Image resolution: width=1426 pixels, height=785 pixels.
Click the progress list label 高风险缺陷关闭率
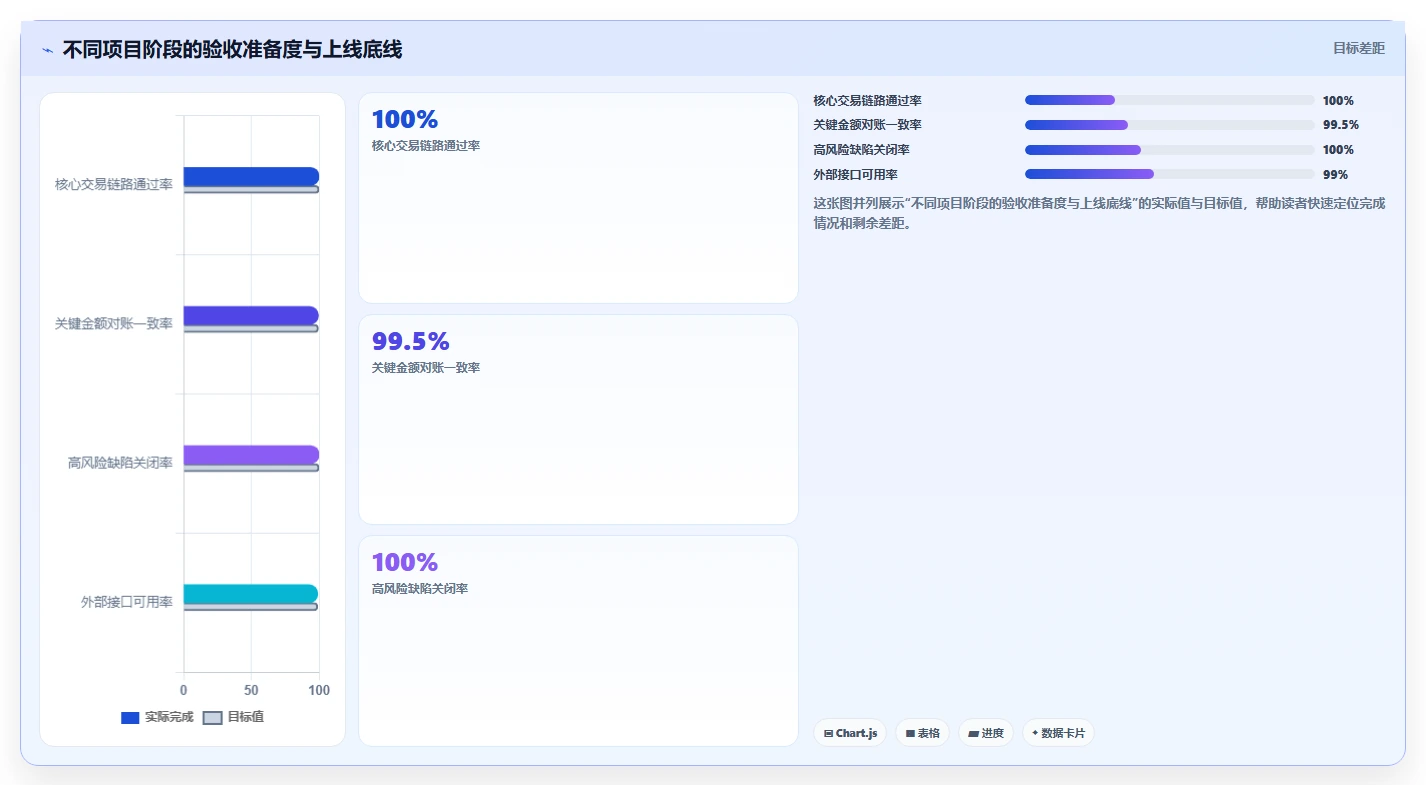[862, 150]
